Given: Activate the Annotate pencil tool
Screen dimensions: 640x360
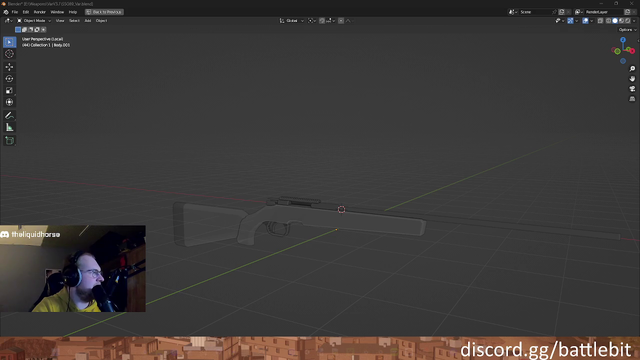Looking at the screenshot, I should (9, 116).
